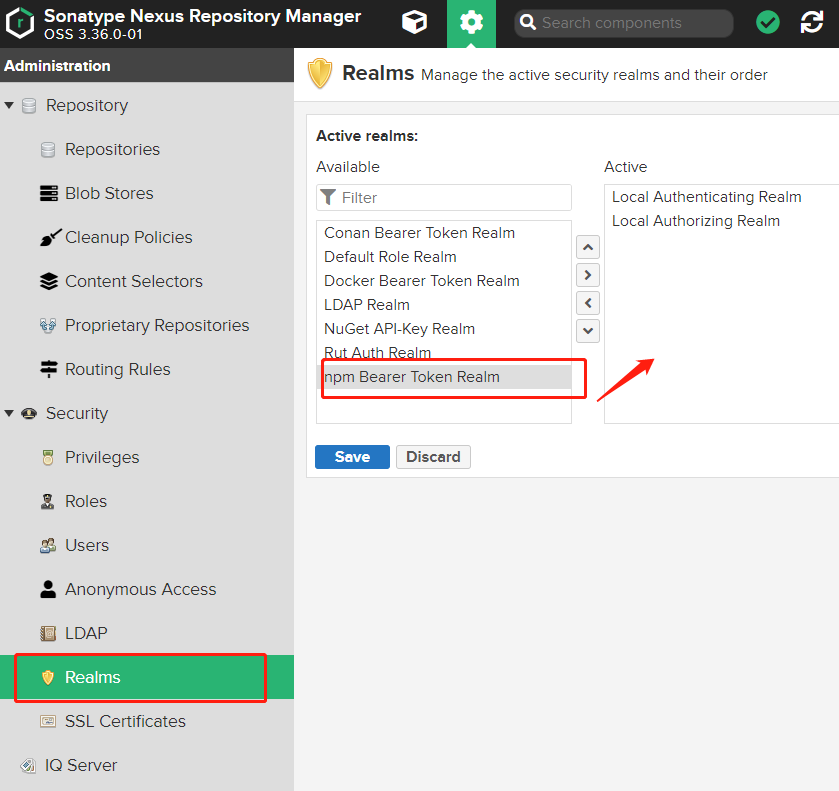Click the Repositories icon in sidebar
The width and height of the screenshot is (839, 791).
48,149
